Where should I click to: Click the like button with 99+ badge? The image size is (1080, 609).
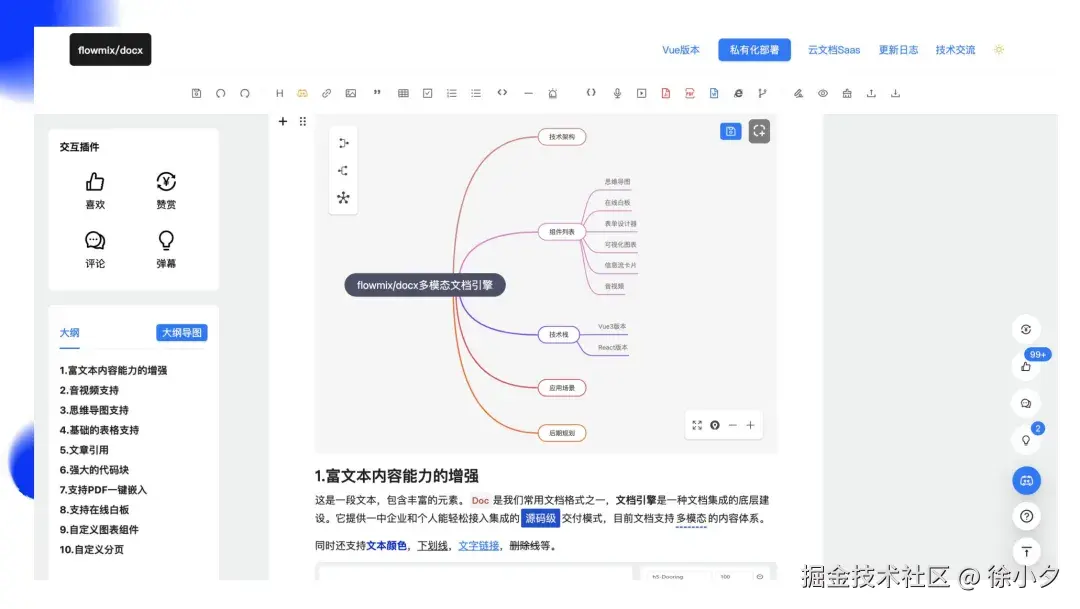pos(1026,366)
